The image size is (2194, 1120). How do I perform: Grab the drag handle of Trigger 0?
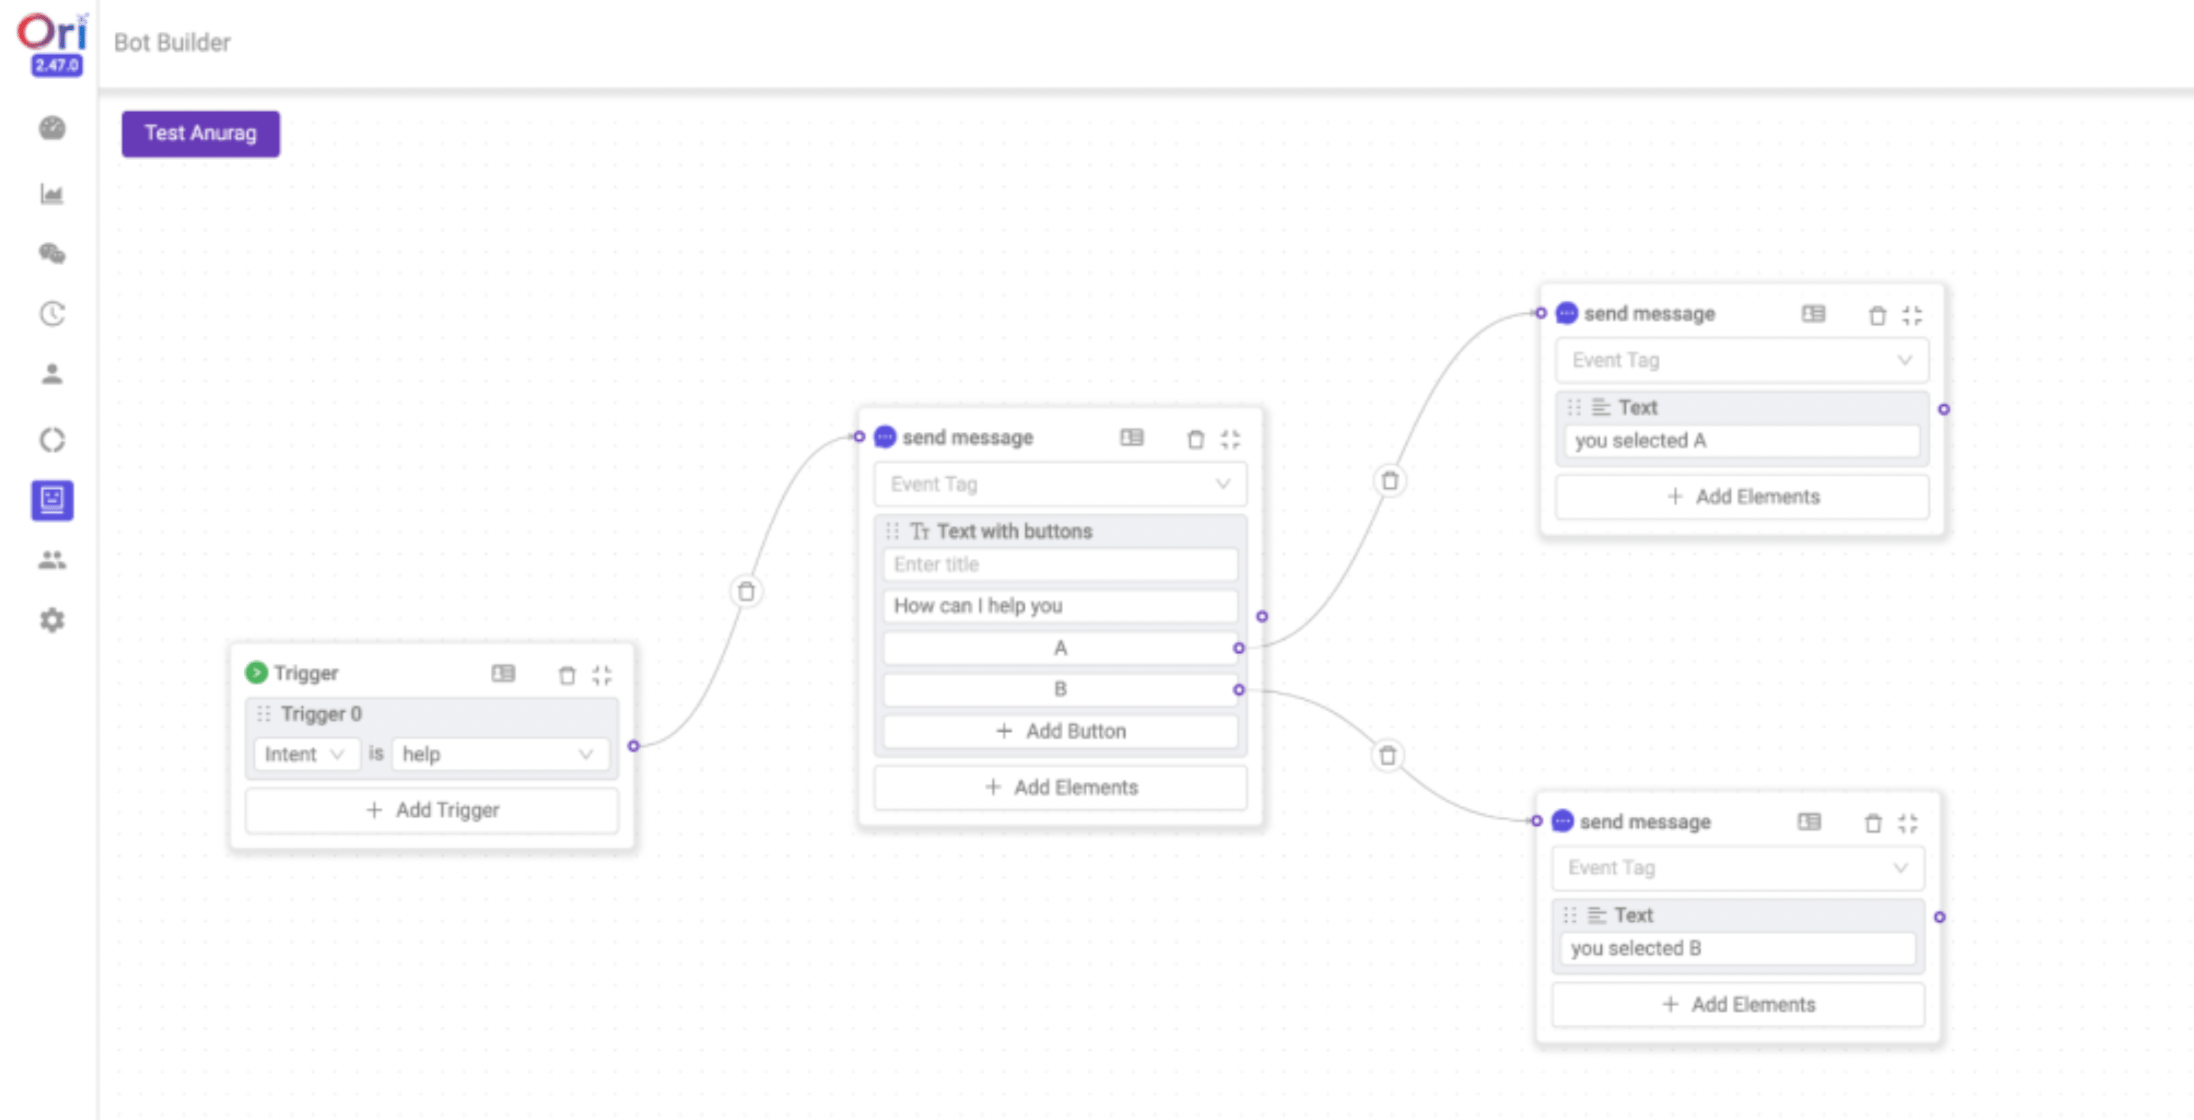pyautogui.click(x=264, y=714)
